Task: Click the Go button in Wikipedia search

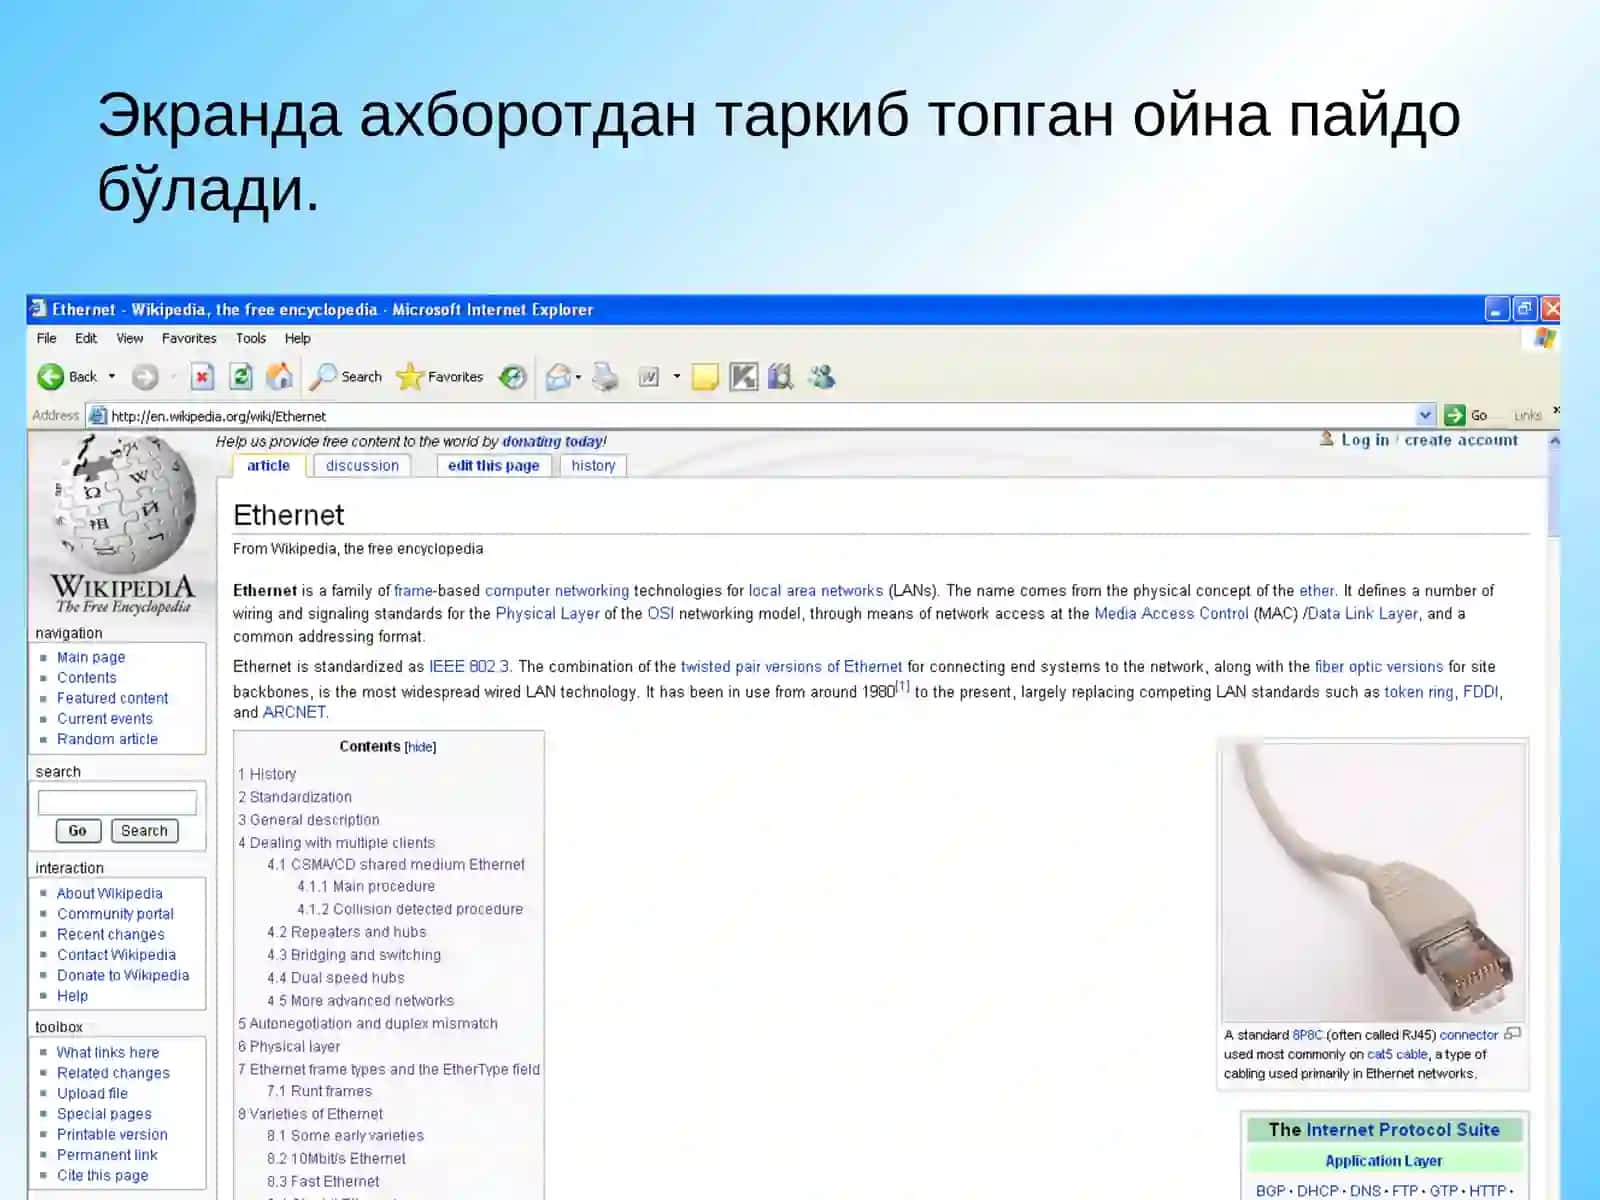Action: pos(77,831)
